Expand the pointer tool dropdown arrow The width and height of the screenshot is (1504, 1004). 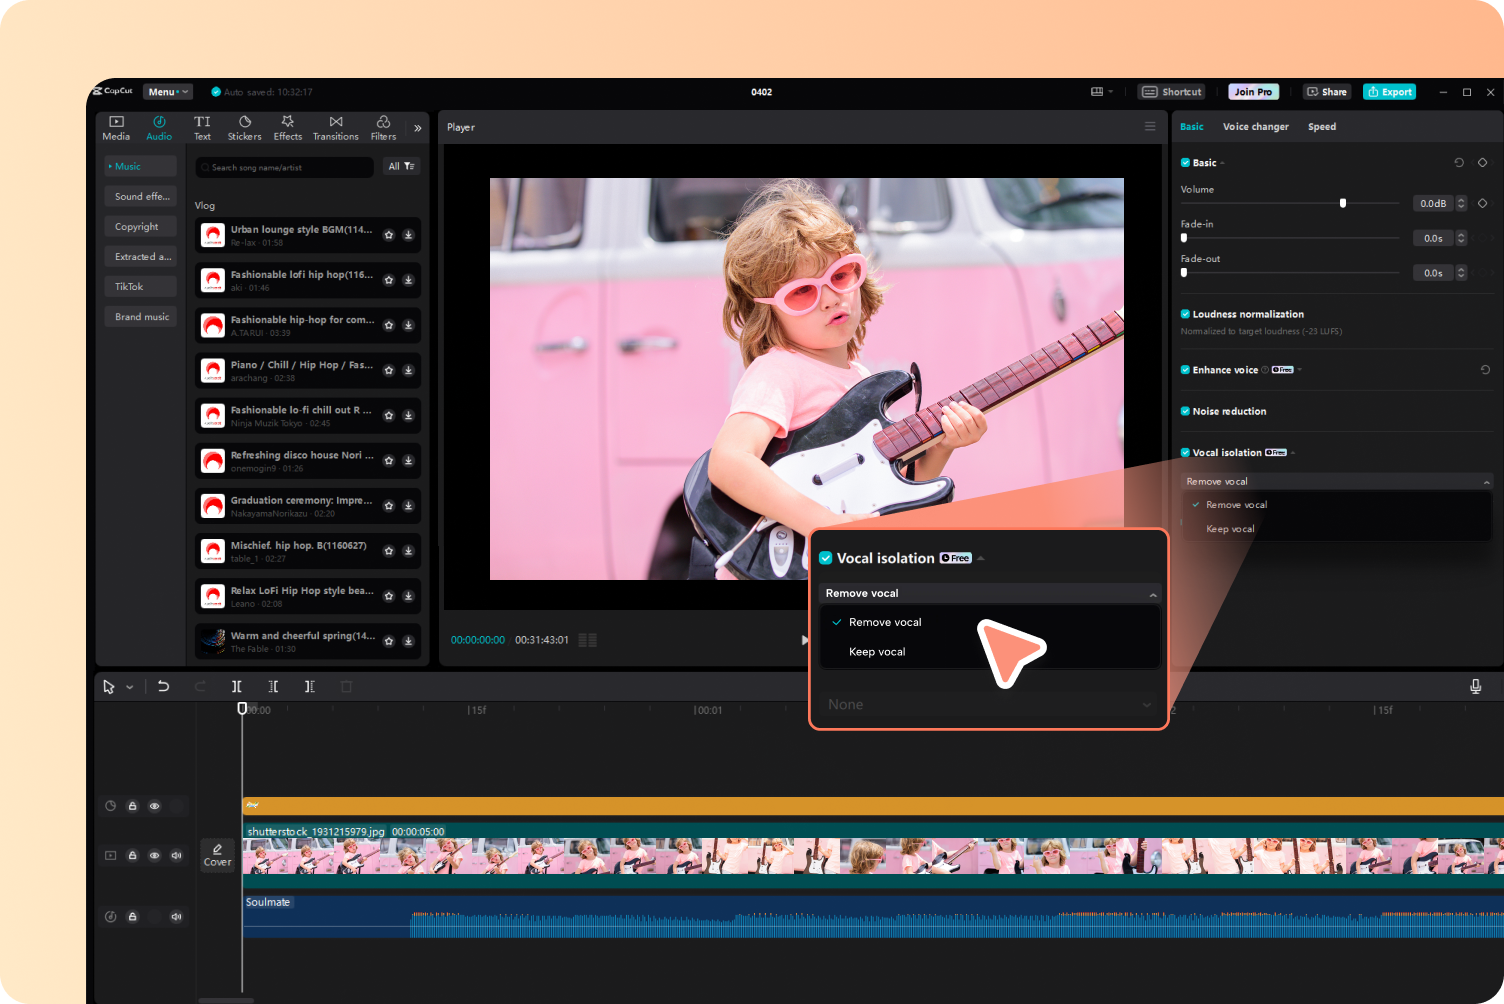[130, 687]
